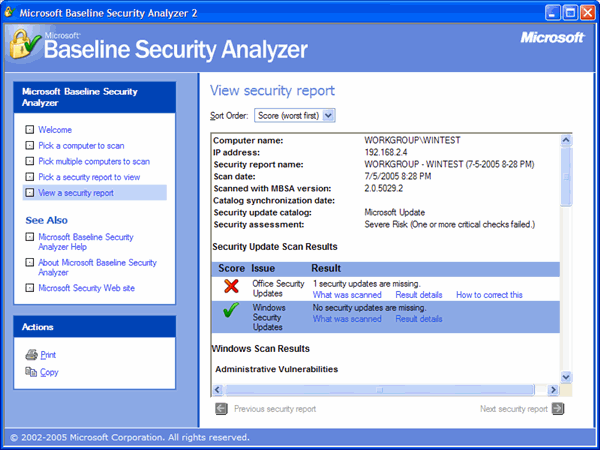Click the horizontal scrollbar thumb
Screen dimensions: 600x450
tap(379, 390)
